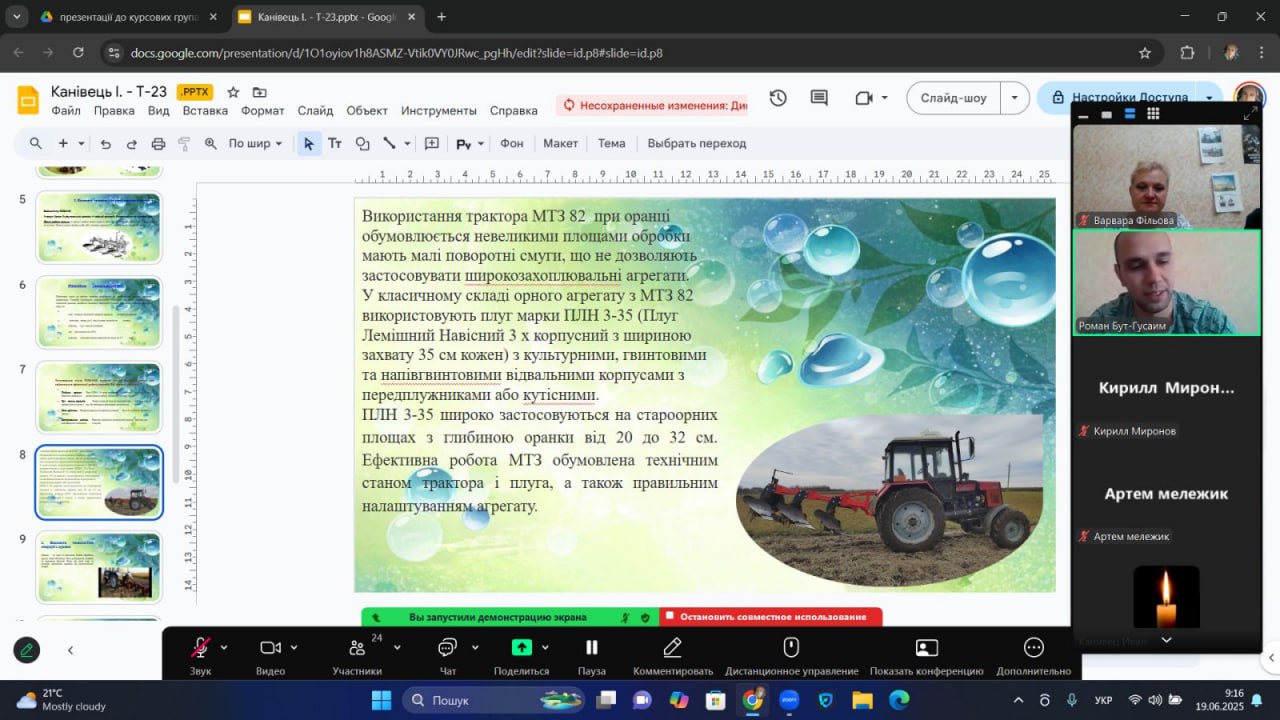Select the text box tool
The width and height of the screenshot is (1280, 720).
click(335, 143)
